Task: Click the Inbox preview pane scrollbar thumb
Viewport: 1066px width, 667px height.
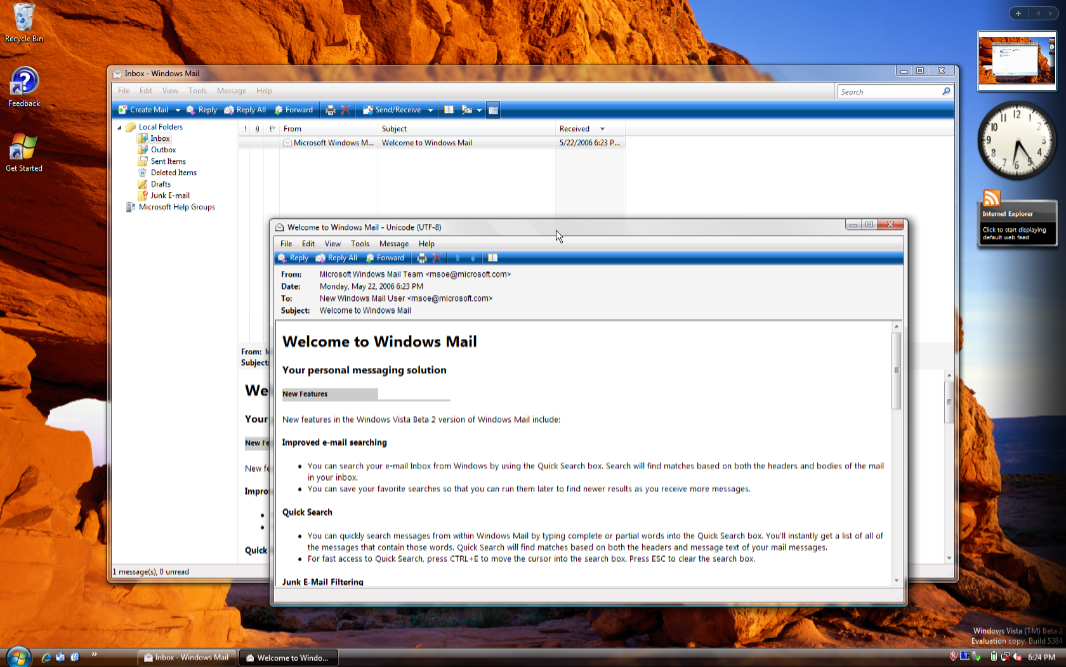Action: pos(949,402)
